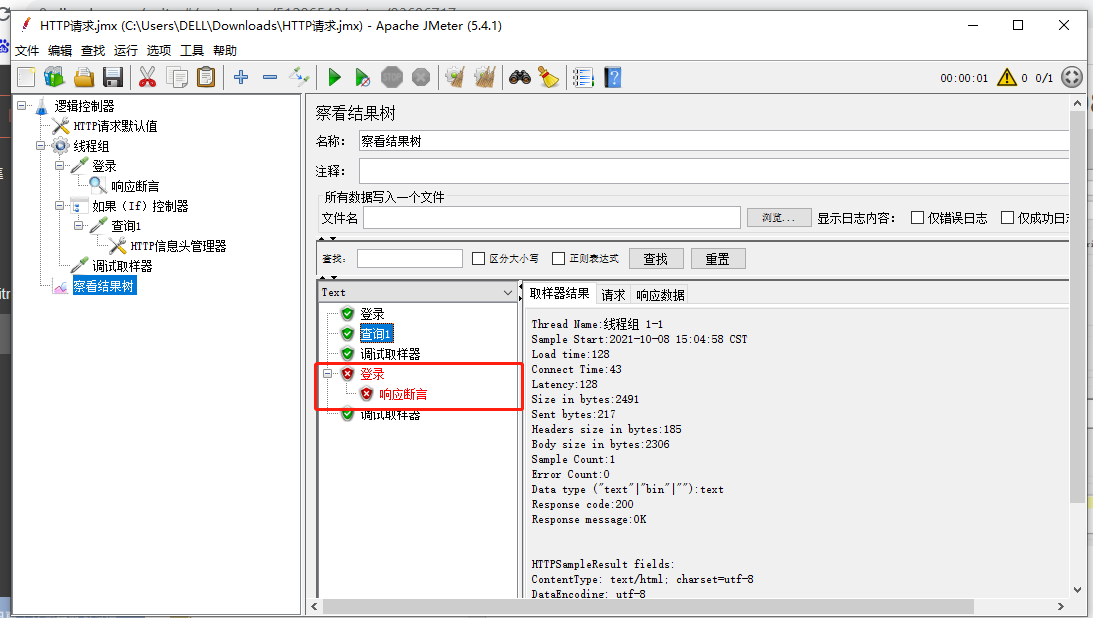The height and width of the screenshot is (618, 1093).
Task: Click the Open file toolbar icon
Action: click(84, 77)
